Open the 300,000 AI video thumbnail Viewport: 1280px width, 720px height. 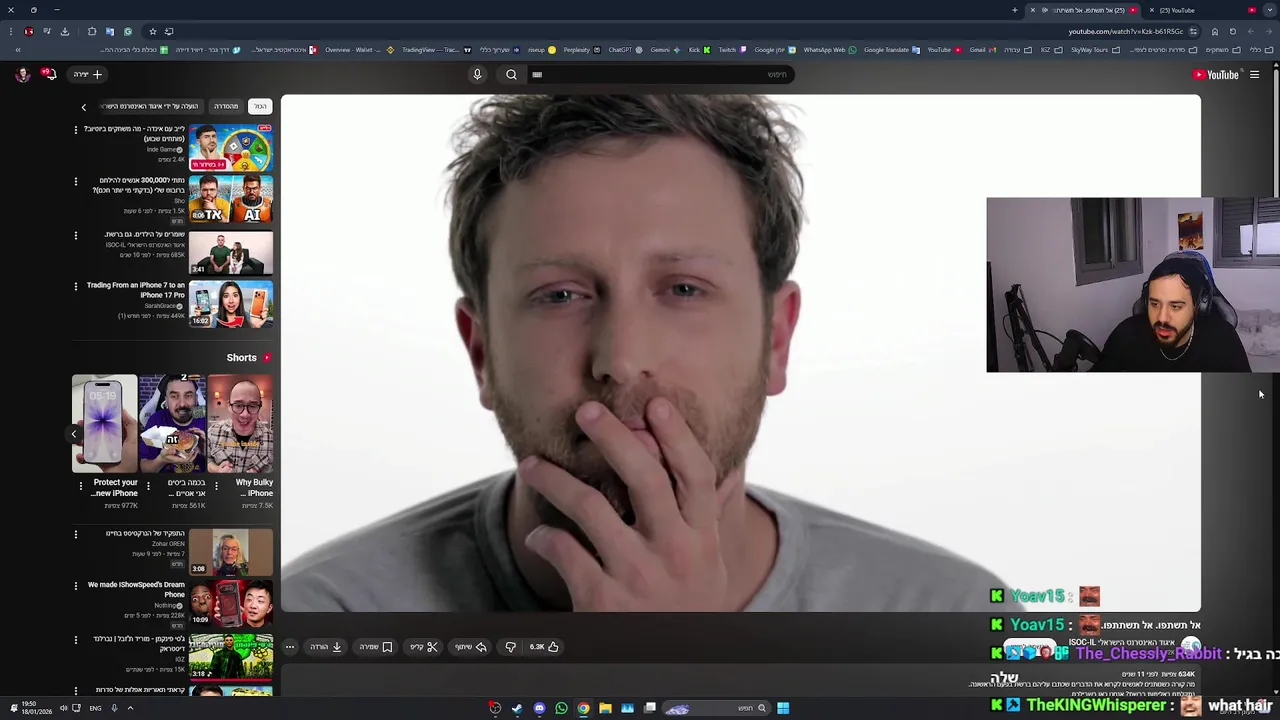pos(231,199)
